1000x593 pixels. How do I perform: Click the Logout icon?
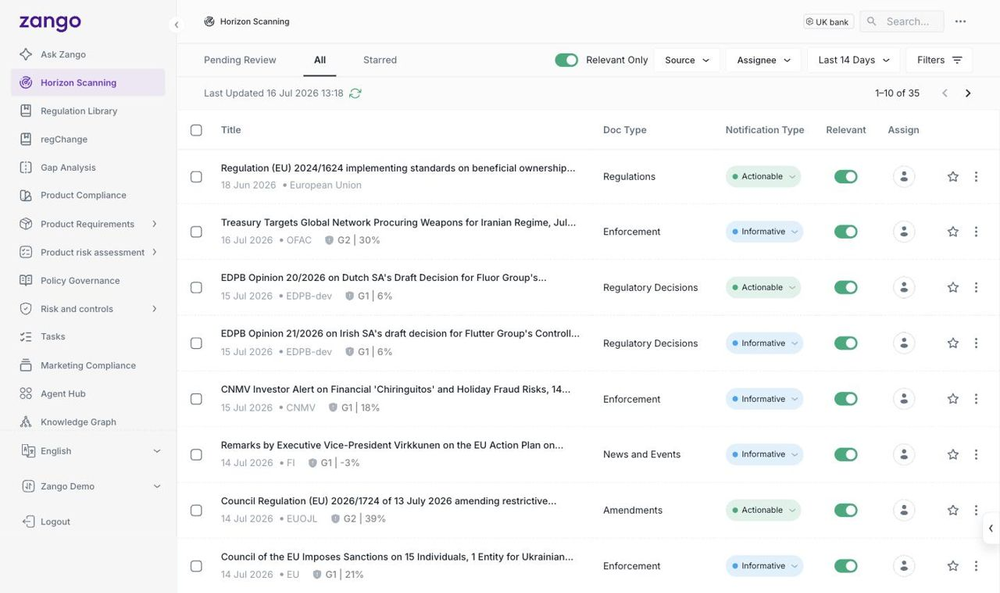28,522
